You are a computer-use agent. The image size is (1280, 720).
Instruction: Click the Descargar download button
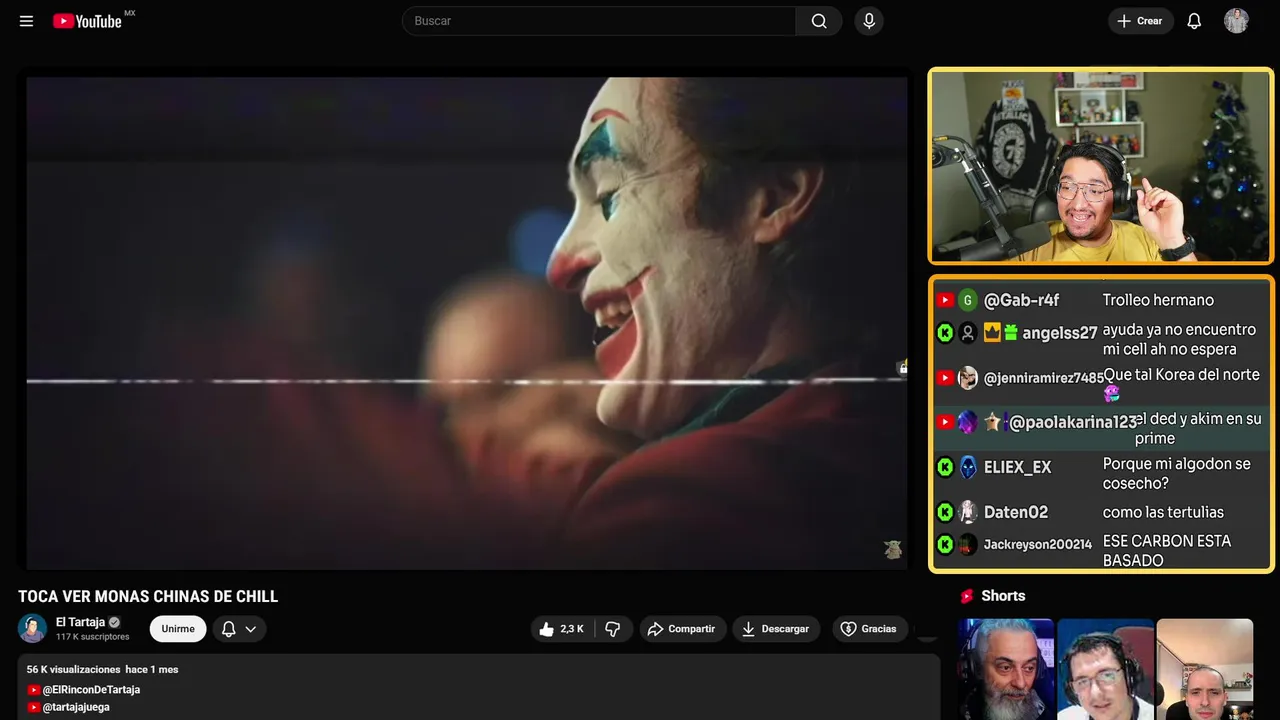tap(776, 629)
